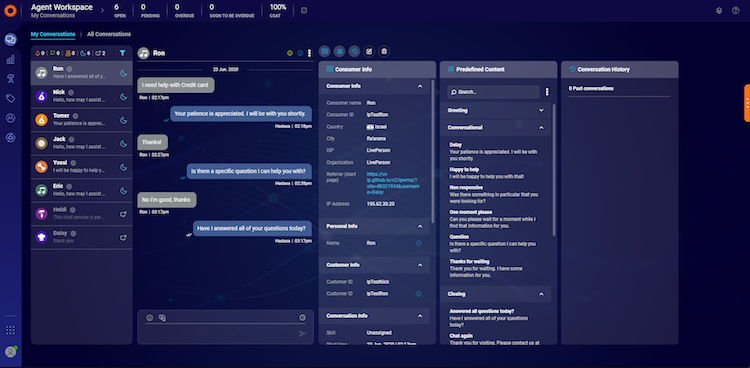Screen dimensions: 750x368
Task: Click the orange LivePerson gear logo
Action: [10, 10]
